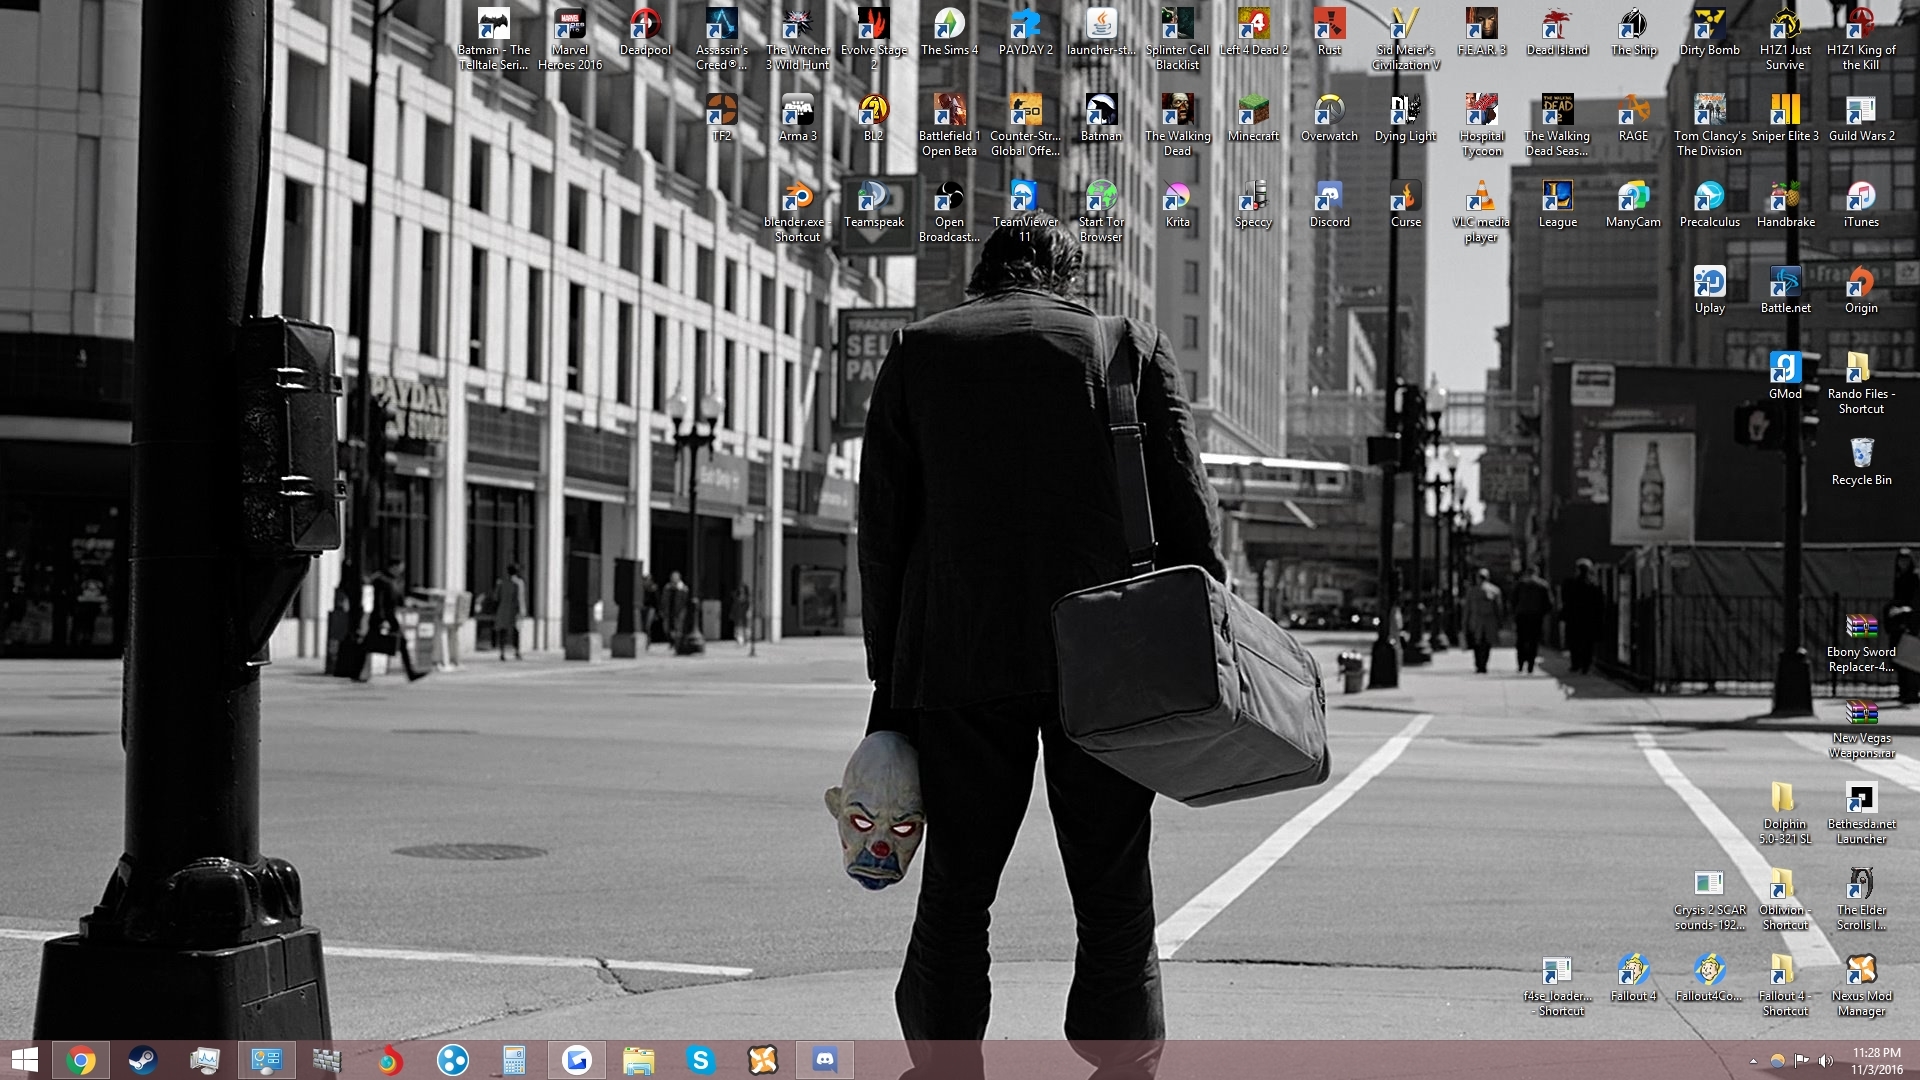Open Steam from the taskbar

[x=143, y=1060]
